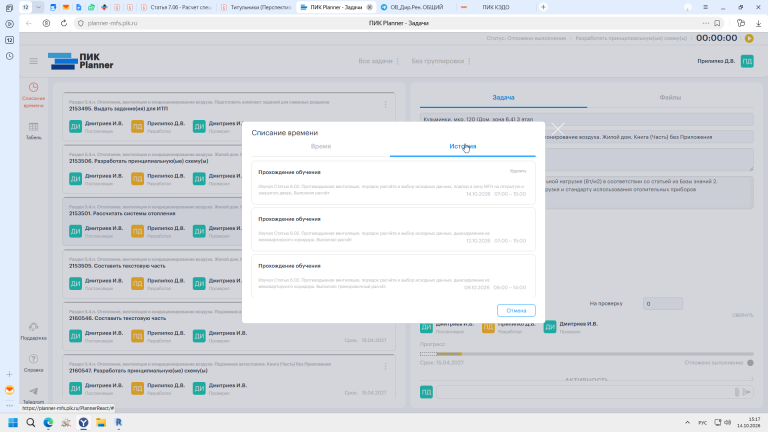768x432 pixels.
Task: Open the Справка help icon
Action: 33,363
